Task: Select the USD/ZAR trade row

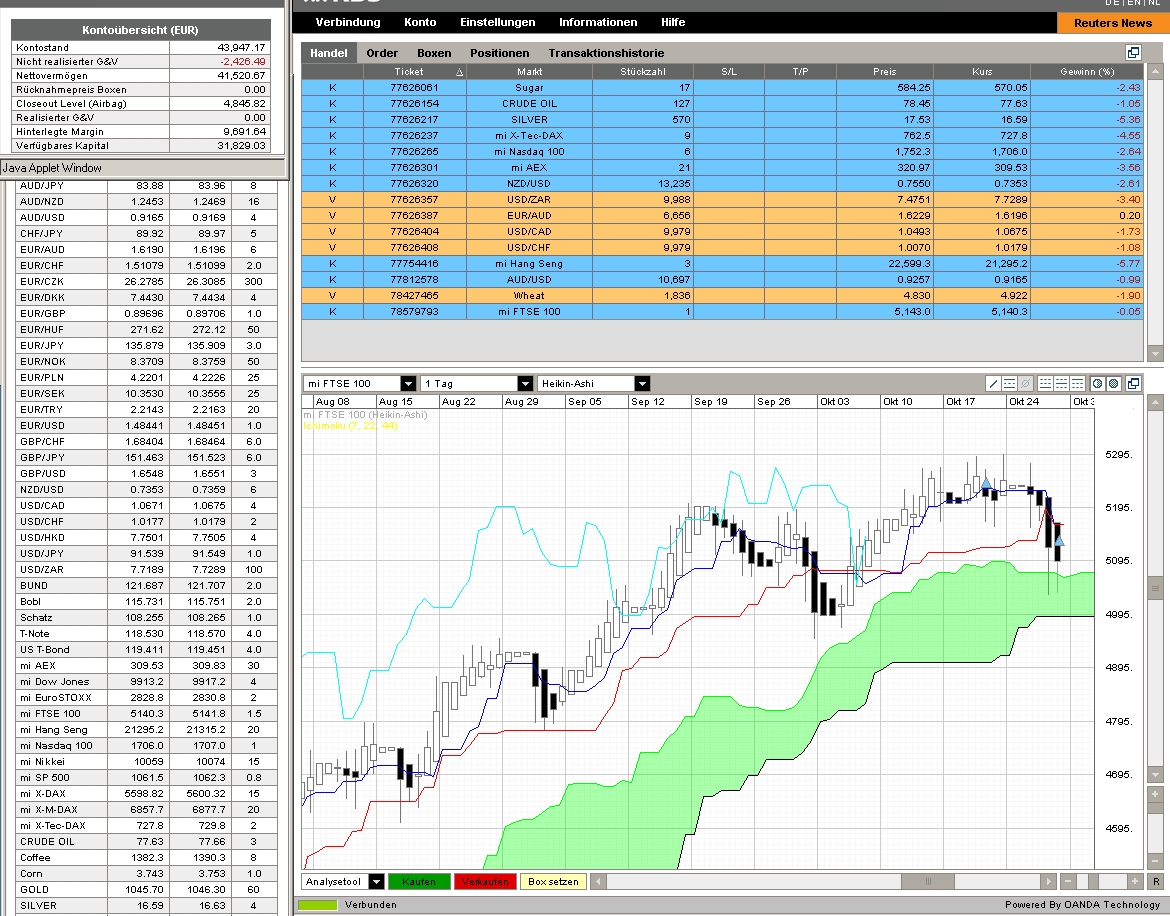Action: (x=722, y=199)
